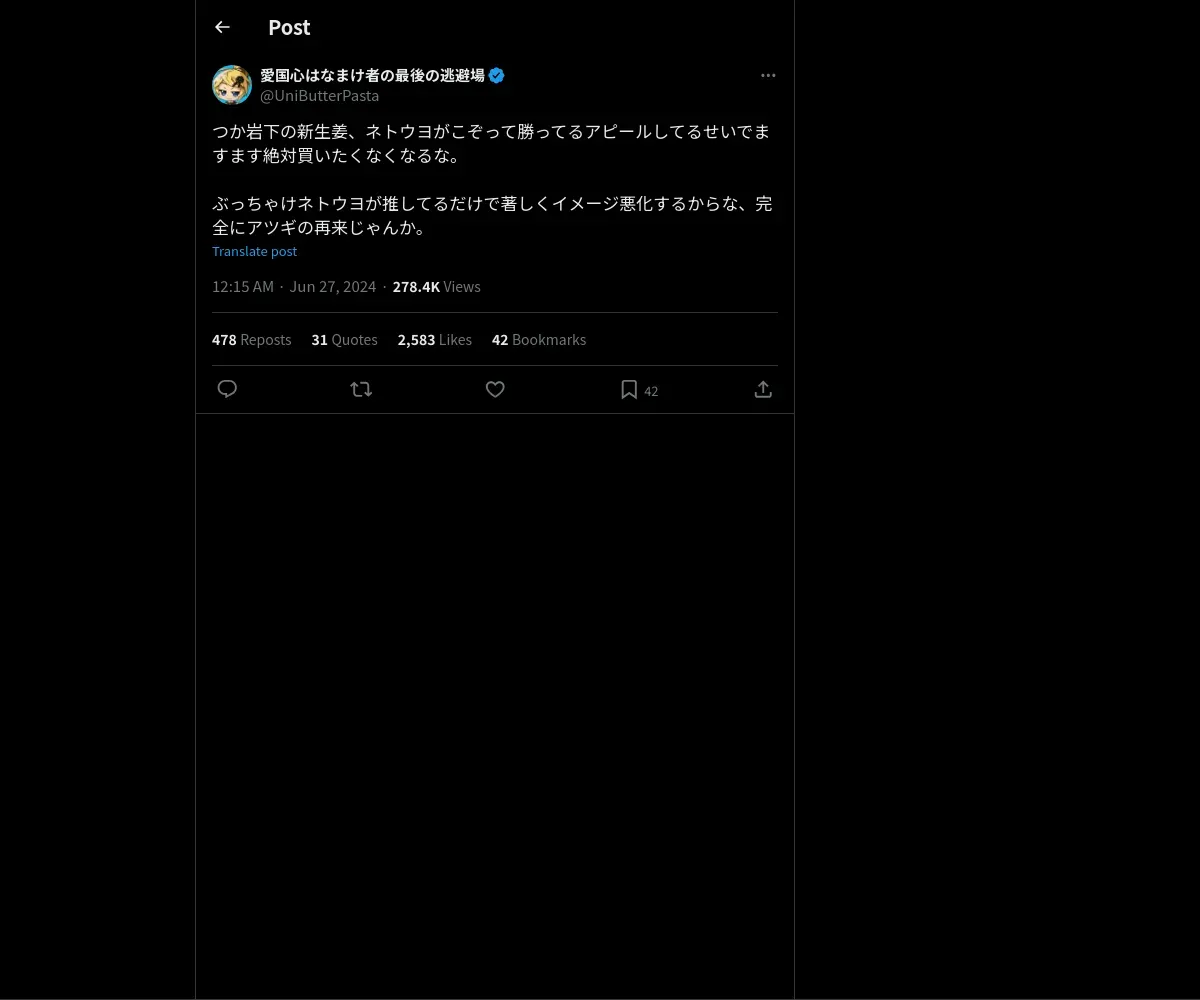Screen dimensions: 1200x1000
Task: Click Translate post link
Action: (254, 251)
